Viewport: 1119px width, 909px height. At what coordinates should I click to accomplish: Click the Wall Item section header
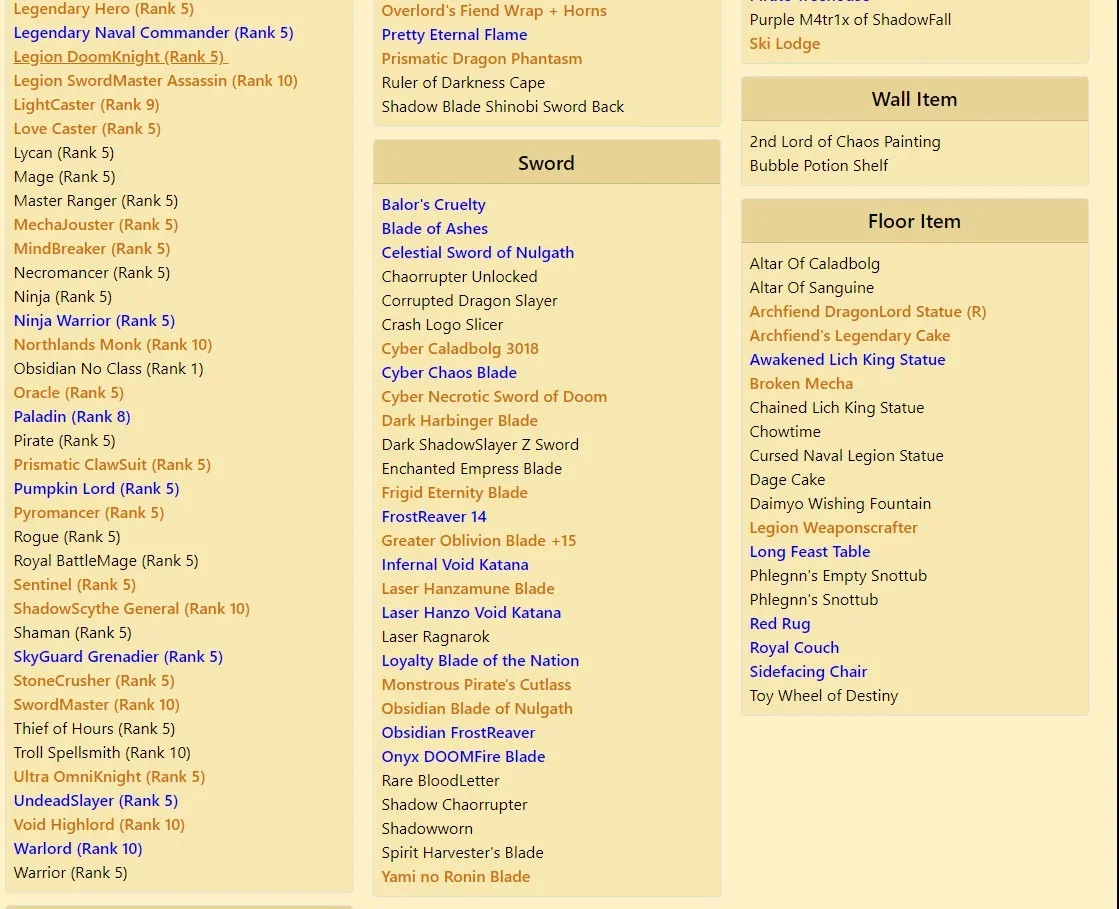coord(915,99)
